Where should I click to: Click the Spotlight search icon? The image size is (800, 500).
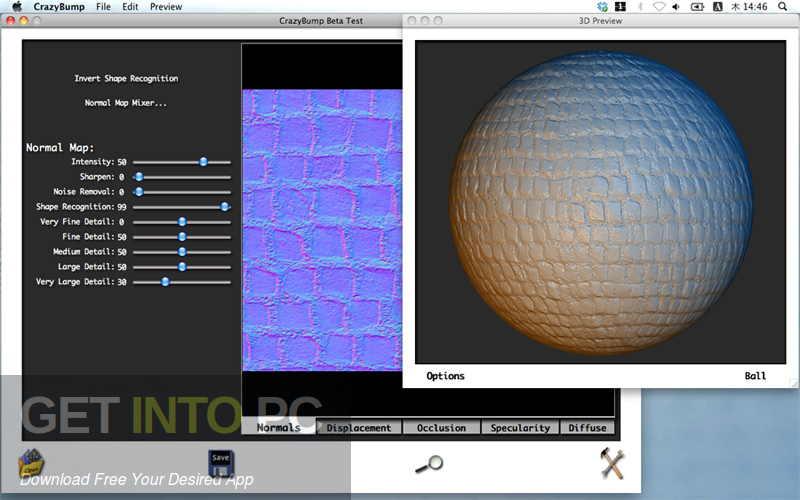(x=782, y=7)
